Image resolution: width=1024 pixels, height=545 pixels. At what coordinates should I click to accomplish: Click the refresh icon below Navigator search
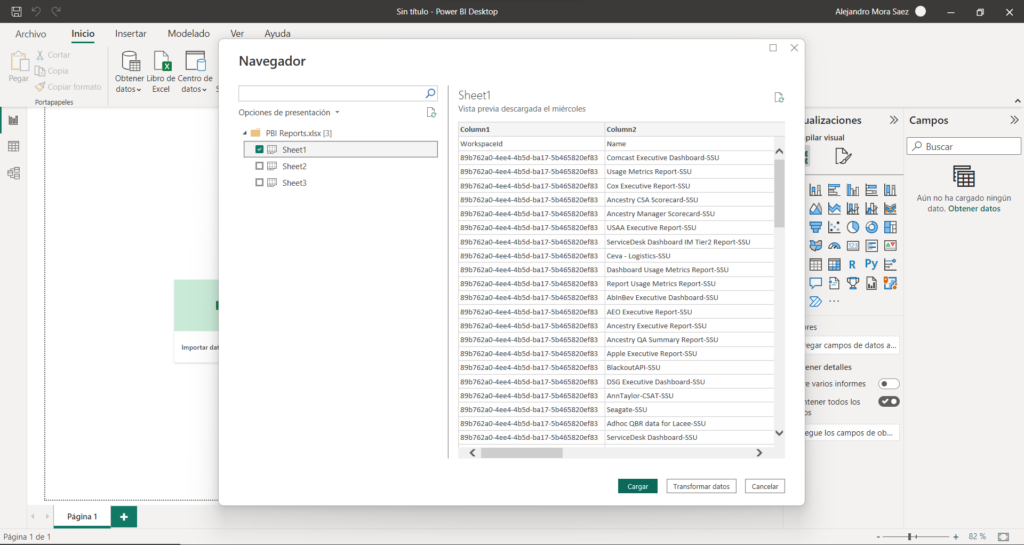coord(431,113)
